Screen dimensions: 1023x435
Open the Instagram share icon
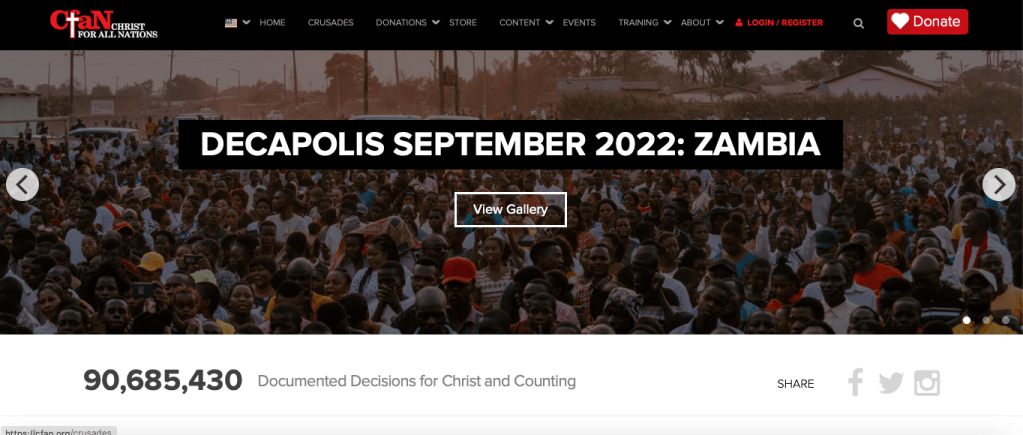[x=927, y=383]
